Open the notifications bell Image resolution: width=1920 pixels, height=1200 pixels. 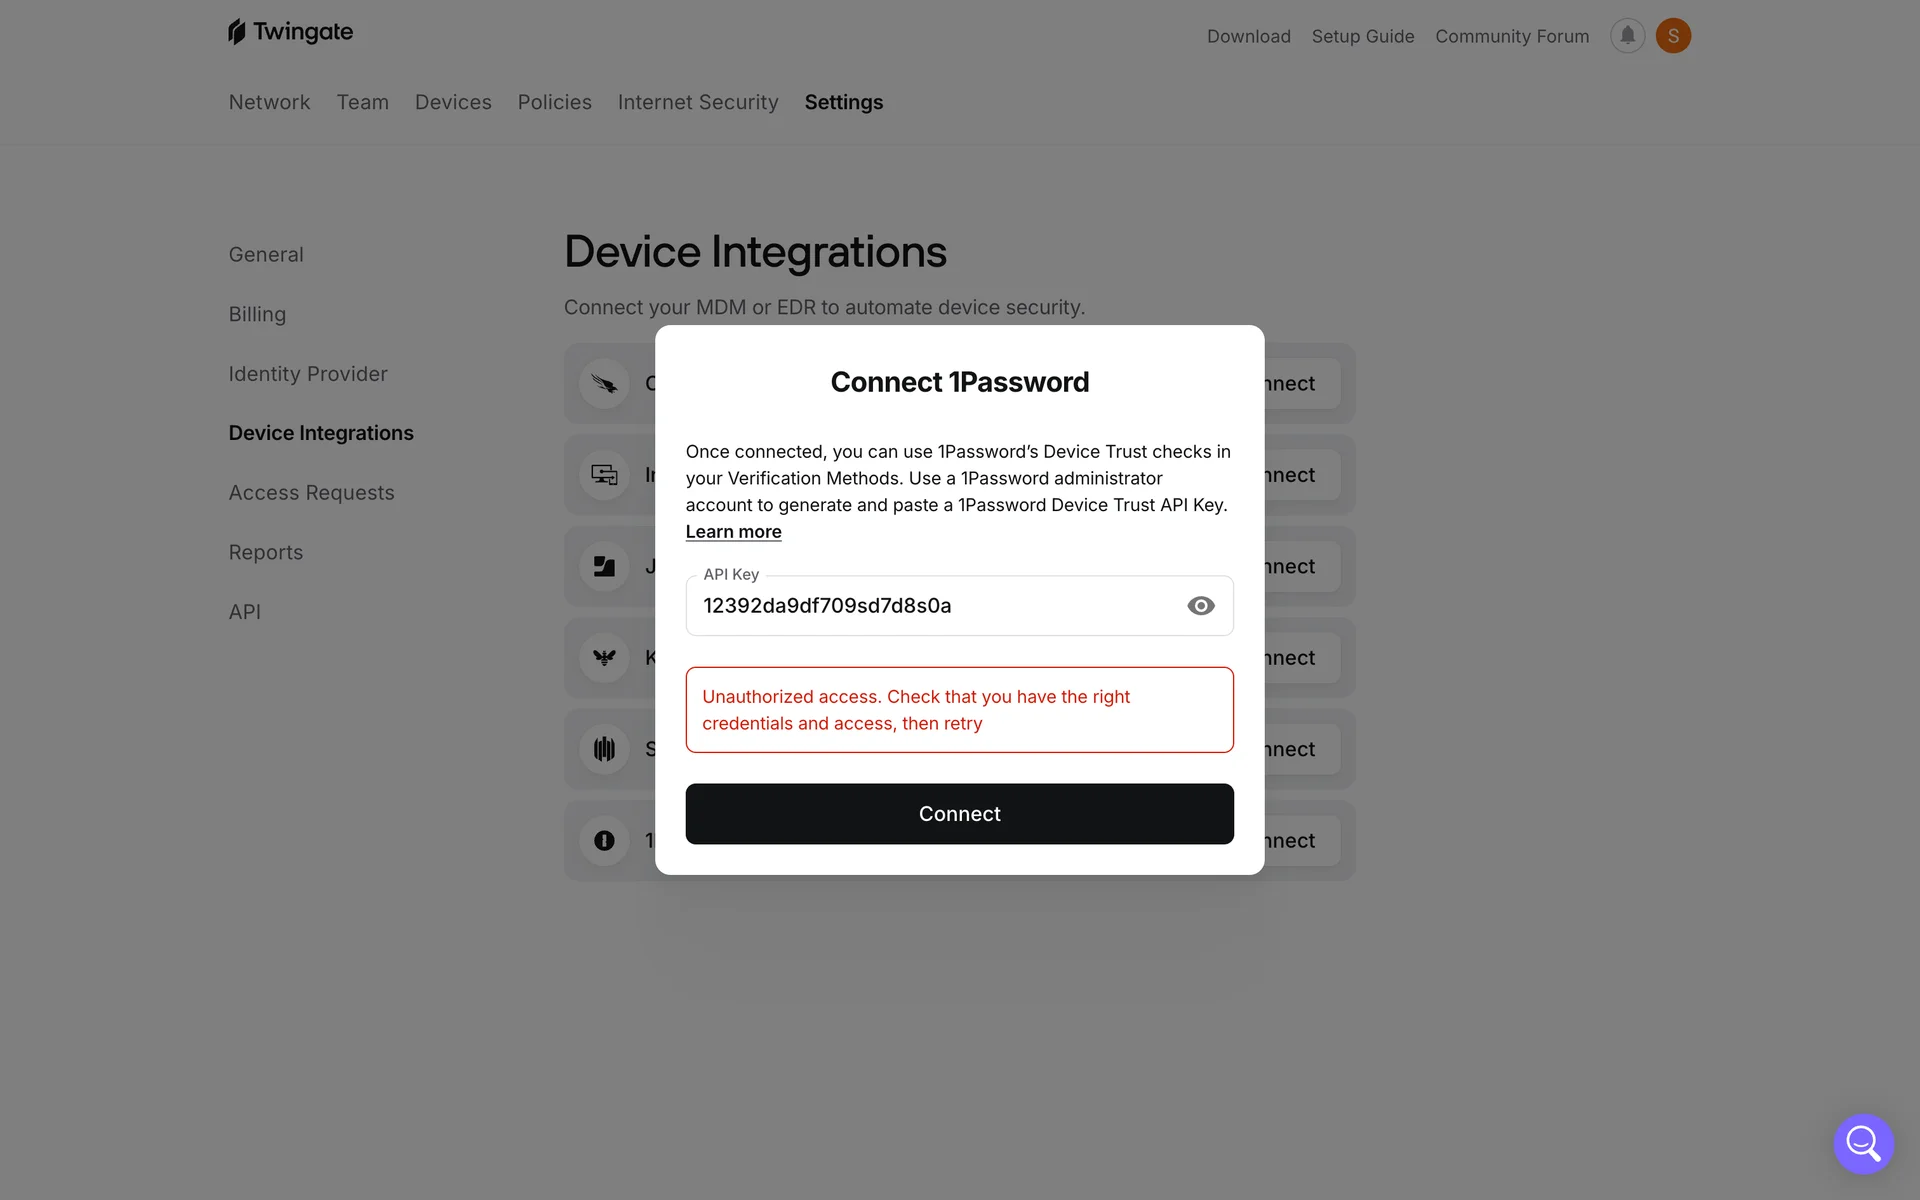tap(1627, 36)
